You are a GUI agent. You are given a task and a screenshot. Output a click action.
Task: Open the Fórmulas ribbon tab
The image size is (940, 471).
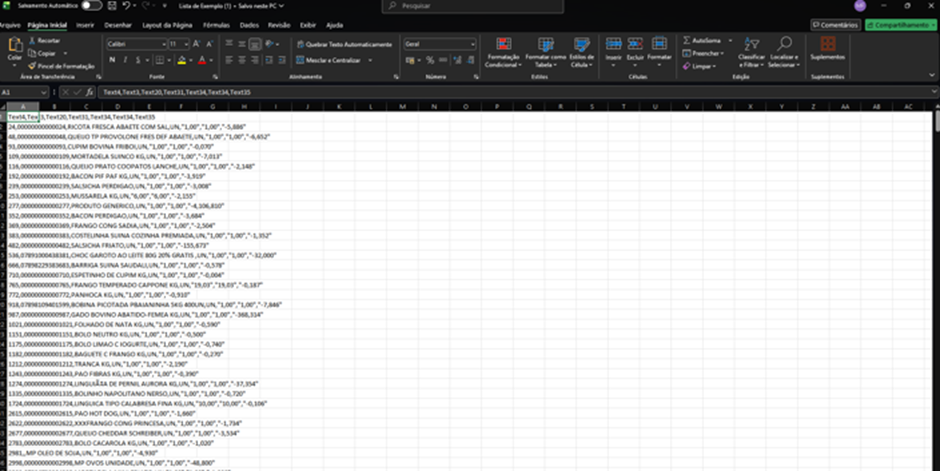[216, 25]
